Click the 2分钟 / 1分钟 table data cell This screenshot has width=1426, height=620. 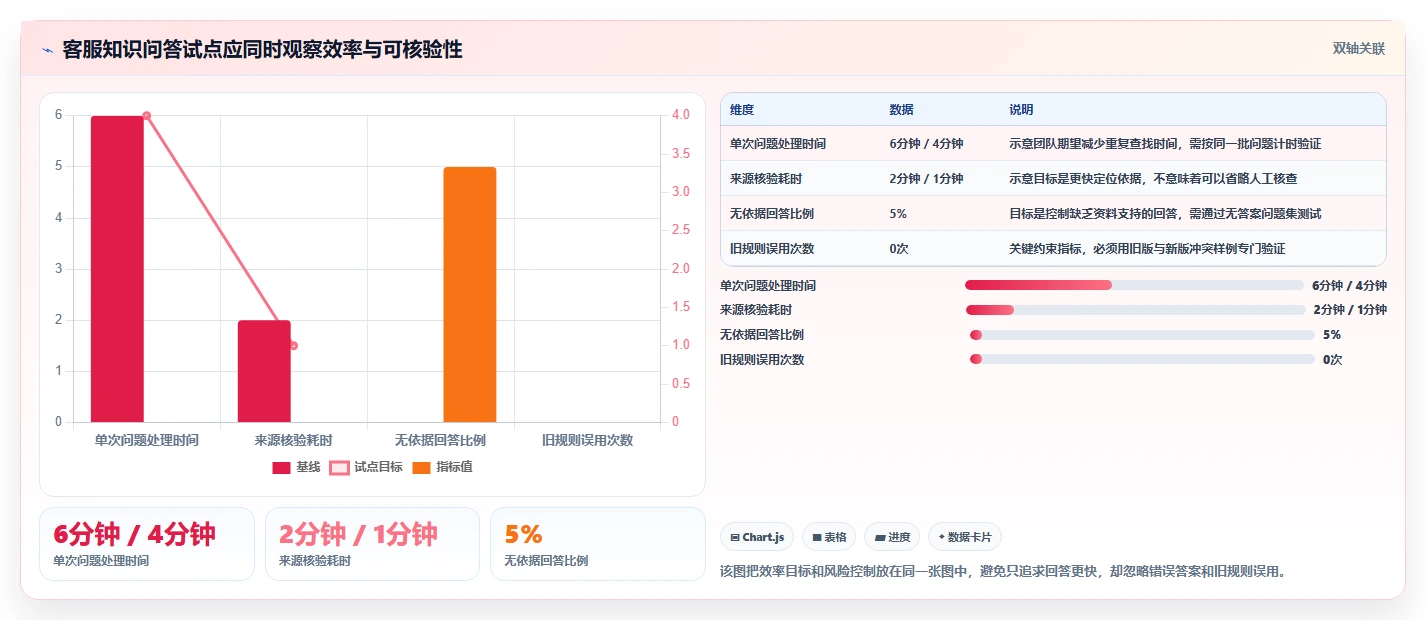click(926, 179)
